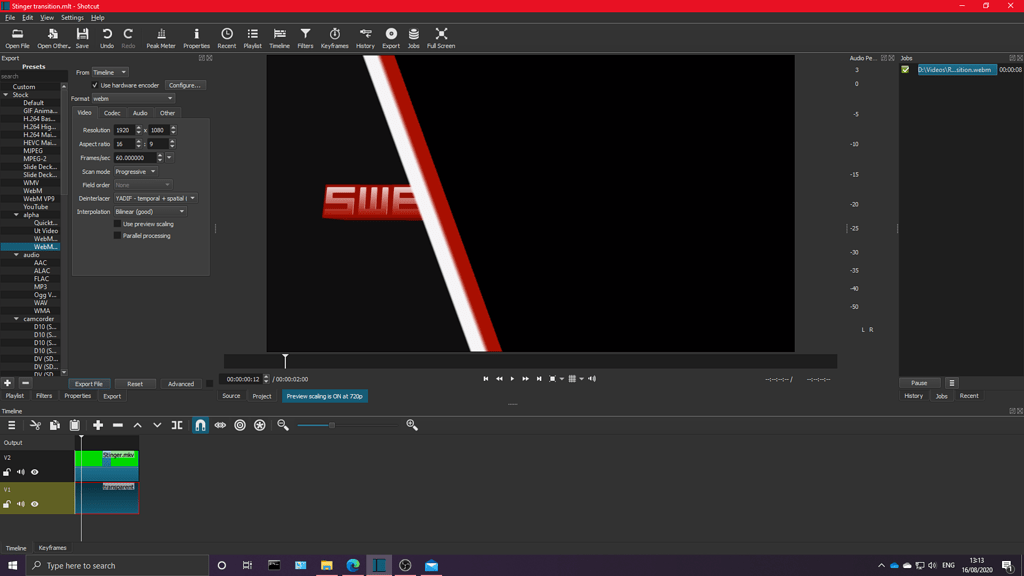Show the Peak Meter panel
The height and width of the screenshot is (576, 1024).
point(161,38)
